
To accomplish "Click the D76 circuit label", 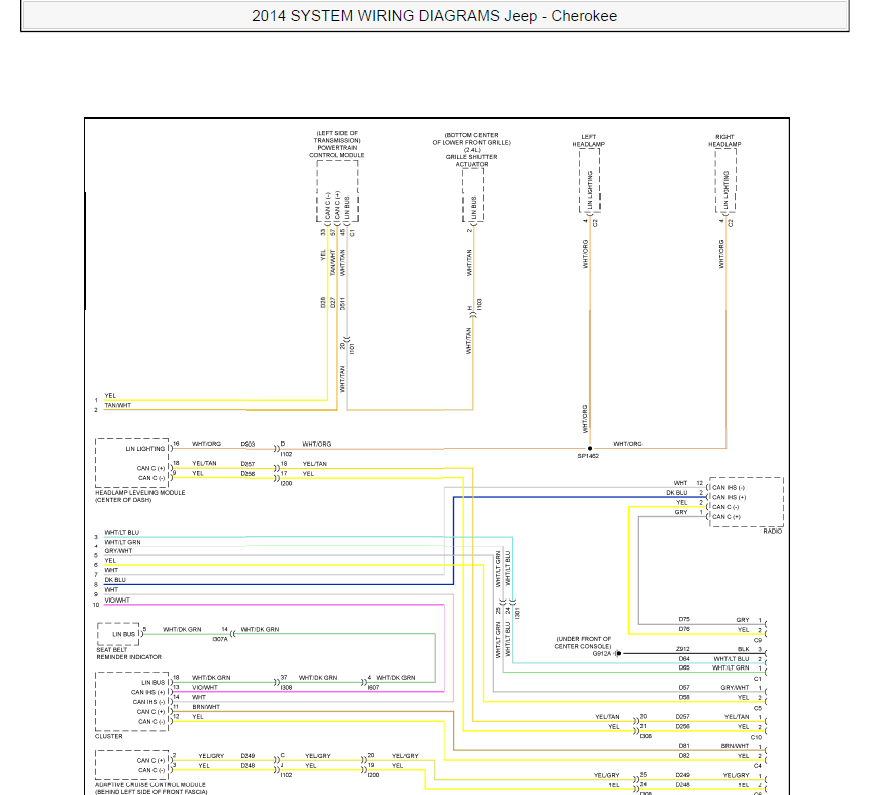I will tap(684, 629).
